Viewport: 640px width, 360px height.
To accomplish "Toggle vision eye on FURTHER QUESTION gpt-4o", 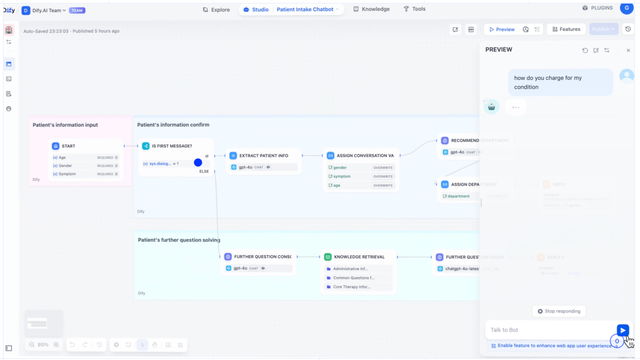I will 263,268.
